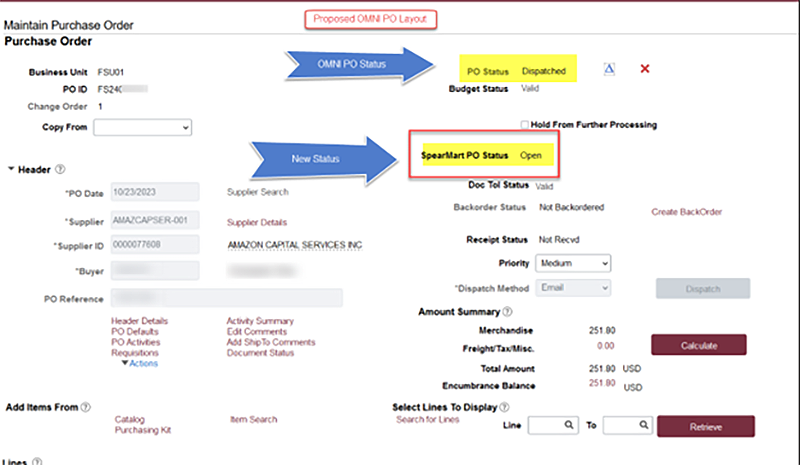800x465 pixels.
Task: Expand the Actions menu arrow
Action: tap(125, 364)
